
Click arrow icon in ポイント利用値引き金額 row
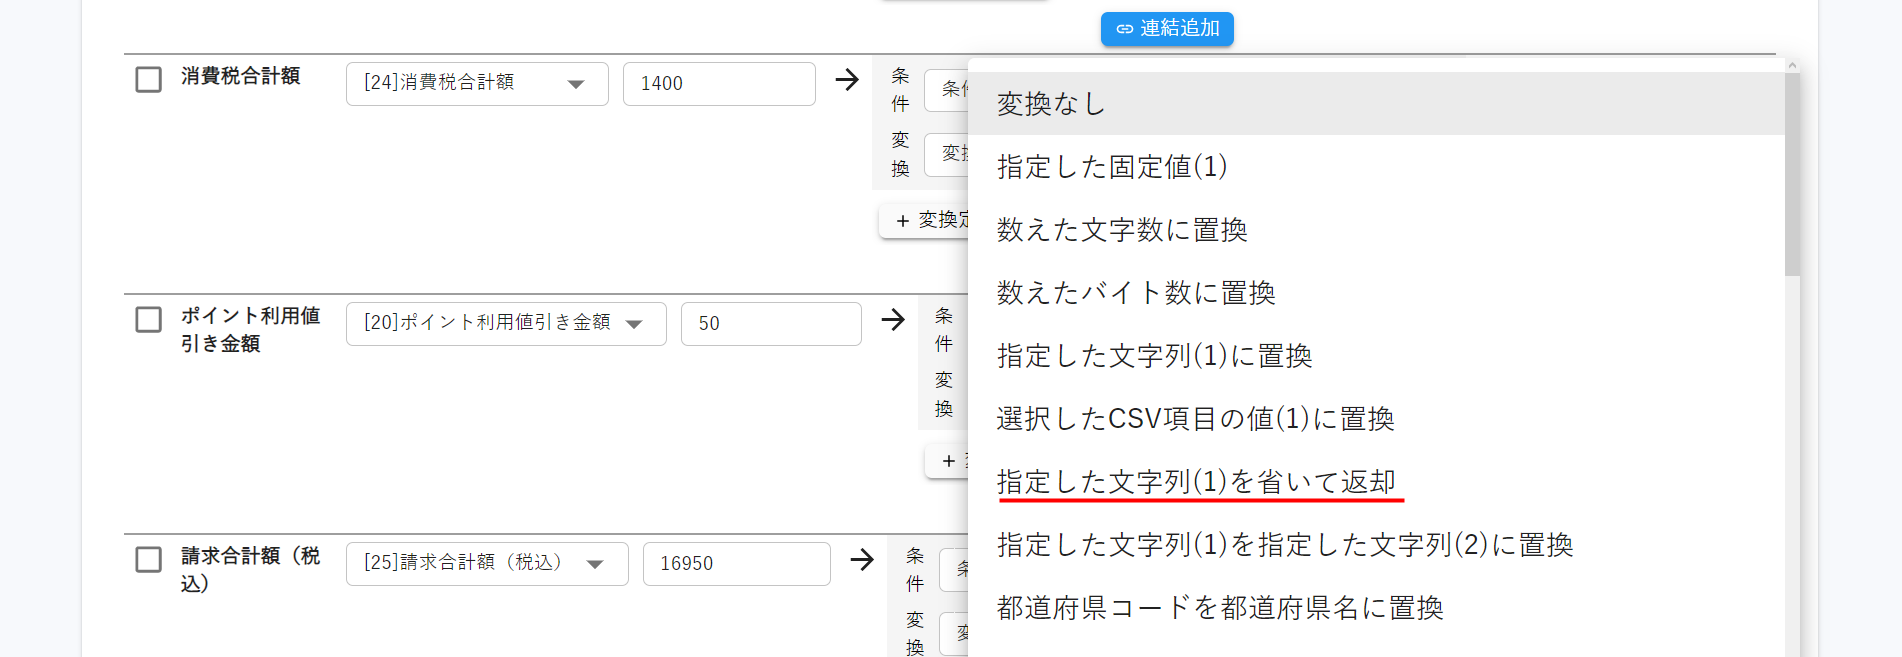(x=893, y=320)
